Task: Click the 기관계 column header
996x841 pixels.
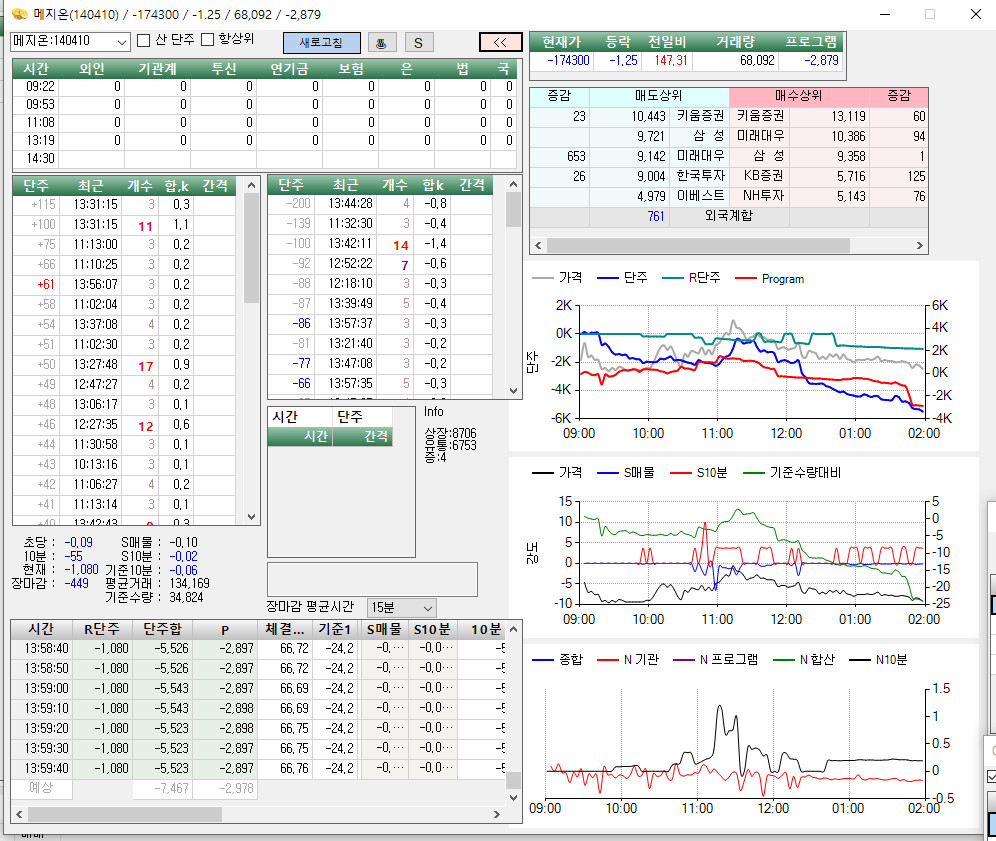Action: click(157, 69)
